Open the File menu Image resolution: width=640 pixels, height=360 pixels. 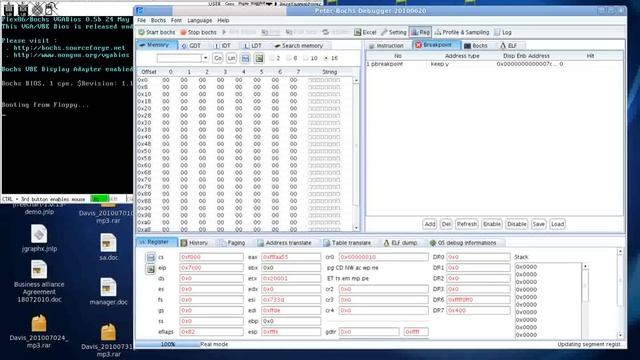click(x=141, y=20)
